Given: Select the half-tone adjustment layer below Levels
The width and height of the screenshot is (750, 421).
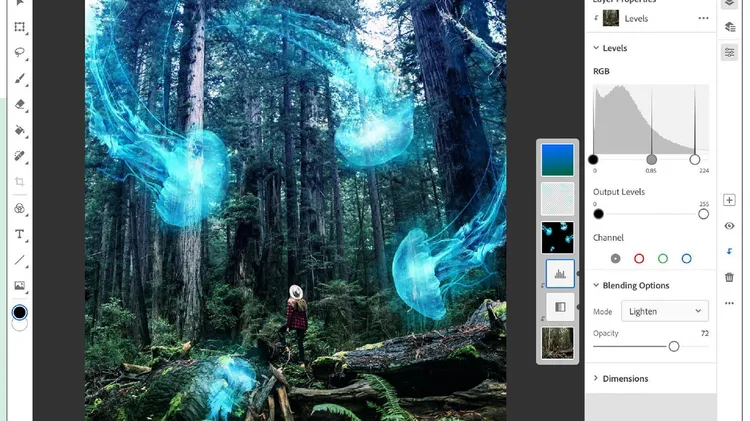Looking at the screenshot, I should click(x=560, y=307).
